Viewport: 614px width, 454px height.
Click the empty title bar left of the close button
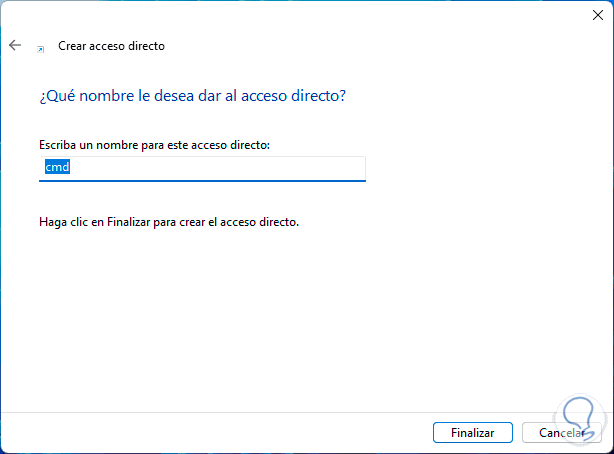tap(300, 15)
